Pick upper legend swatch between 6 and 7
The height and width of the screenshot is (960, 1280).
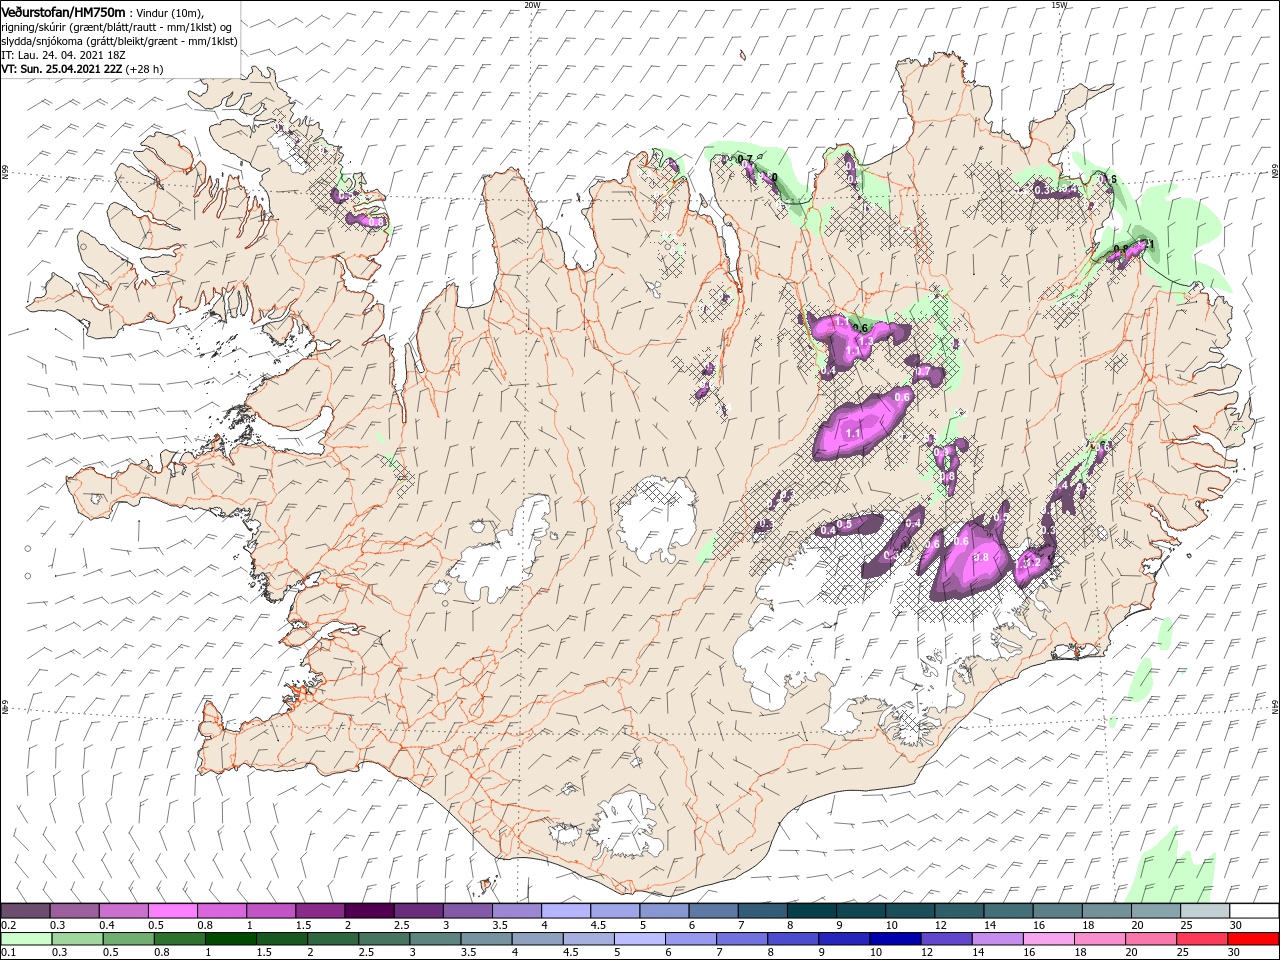click(x=712, y=911)
